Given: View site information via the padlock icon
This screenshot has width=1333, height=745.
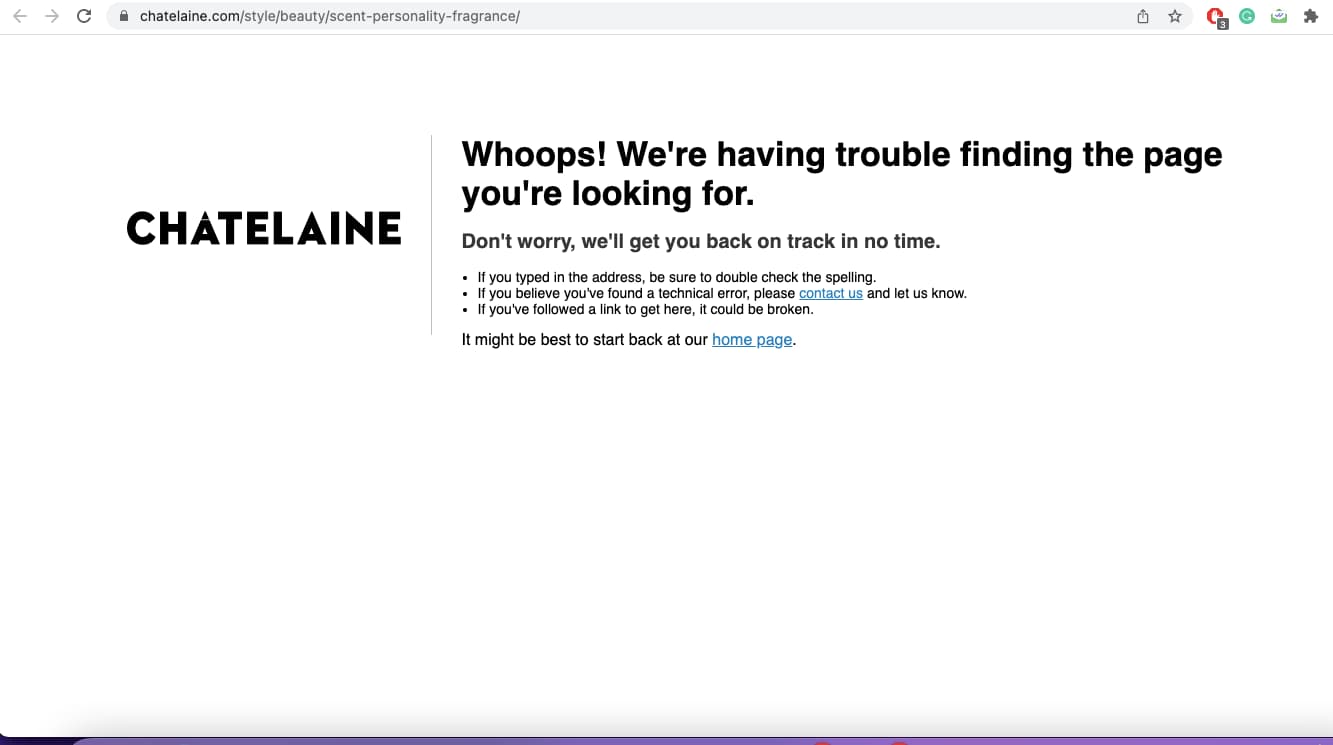Looking at the screenshot, I should 124,16.
